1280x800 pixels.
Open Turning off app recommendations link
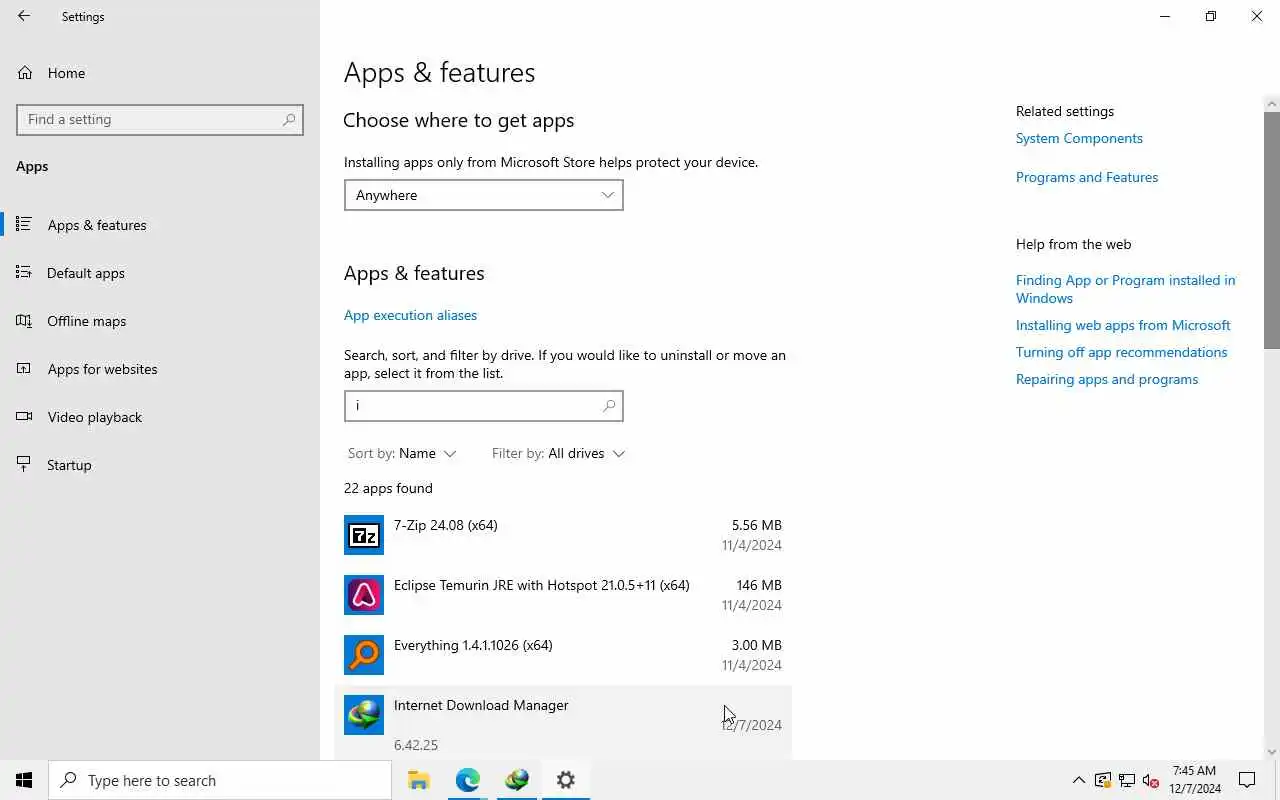point(1121,352)
